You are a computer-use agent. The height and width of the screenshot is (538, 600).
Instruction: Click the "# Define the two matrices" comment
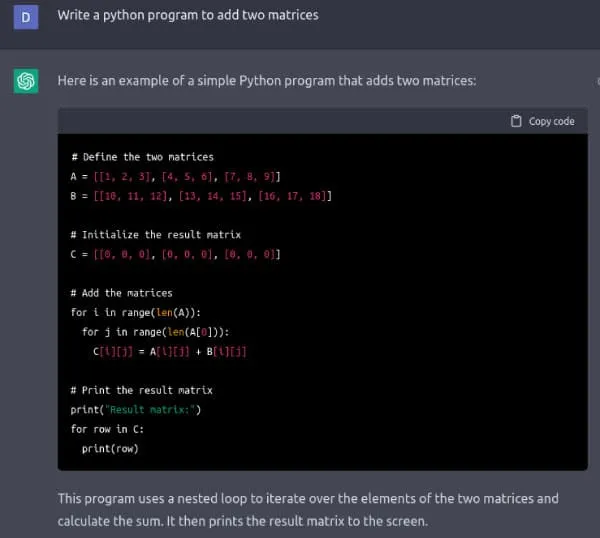click(142, 157)
